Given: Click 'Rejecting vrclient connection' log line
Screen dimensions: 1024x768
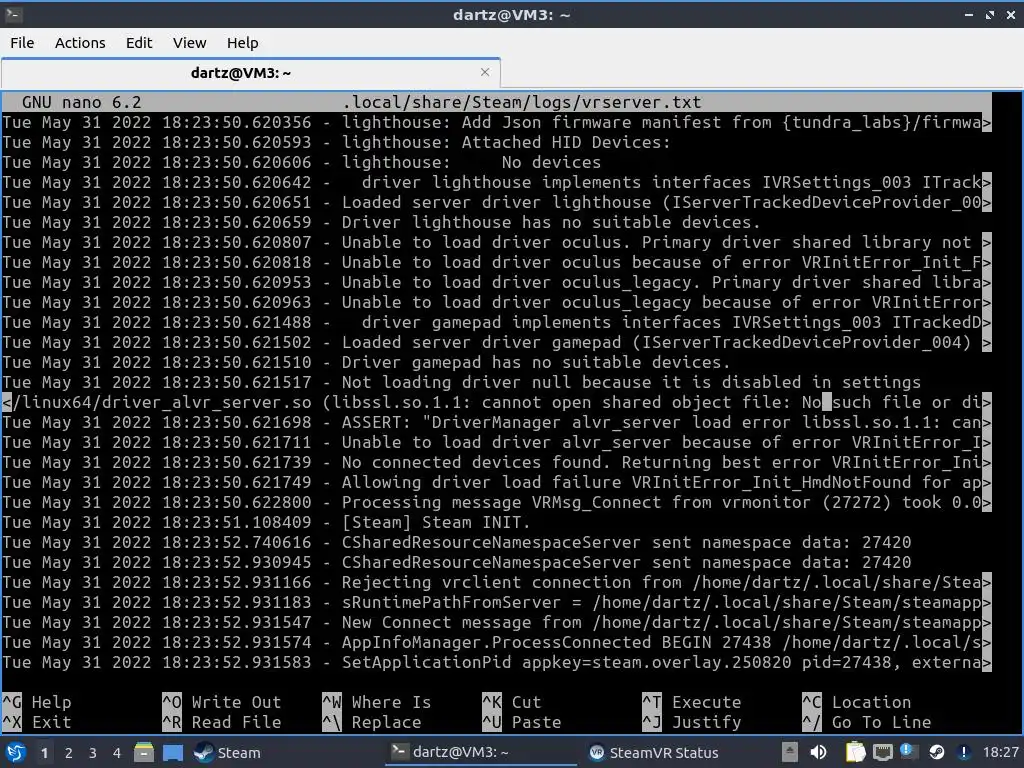Looking at the screenshot, I should point(496,583).
